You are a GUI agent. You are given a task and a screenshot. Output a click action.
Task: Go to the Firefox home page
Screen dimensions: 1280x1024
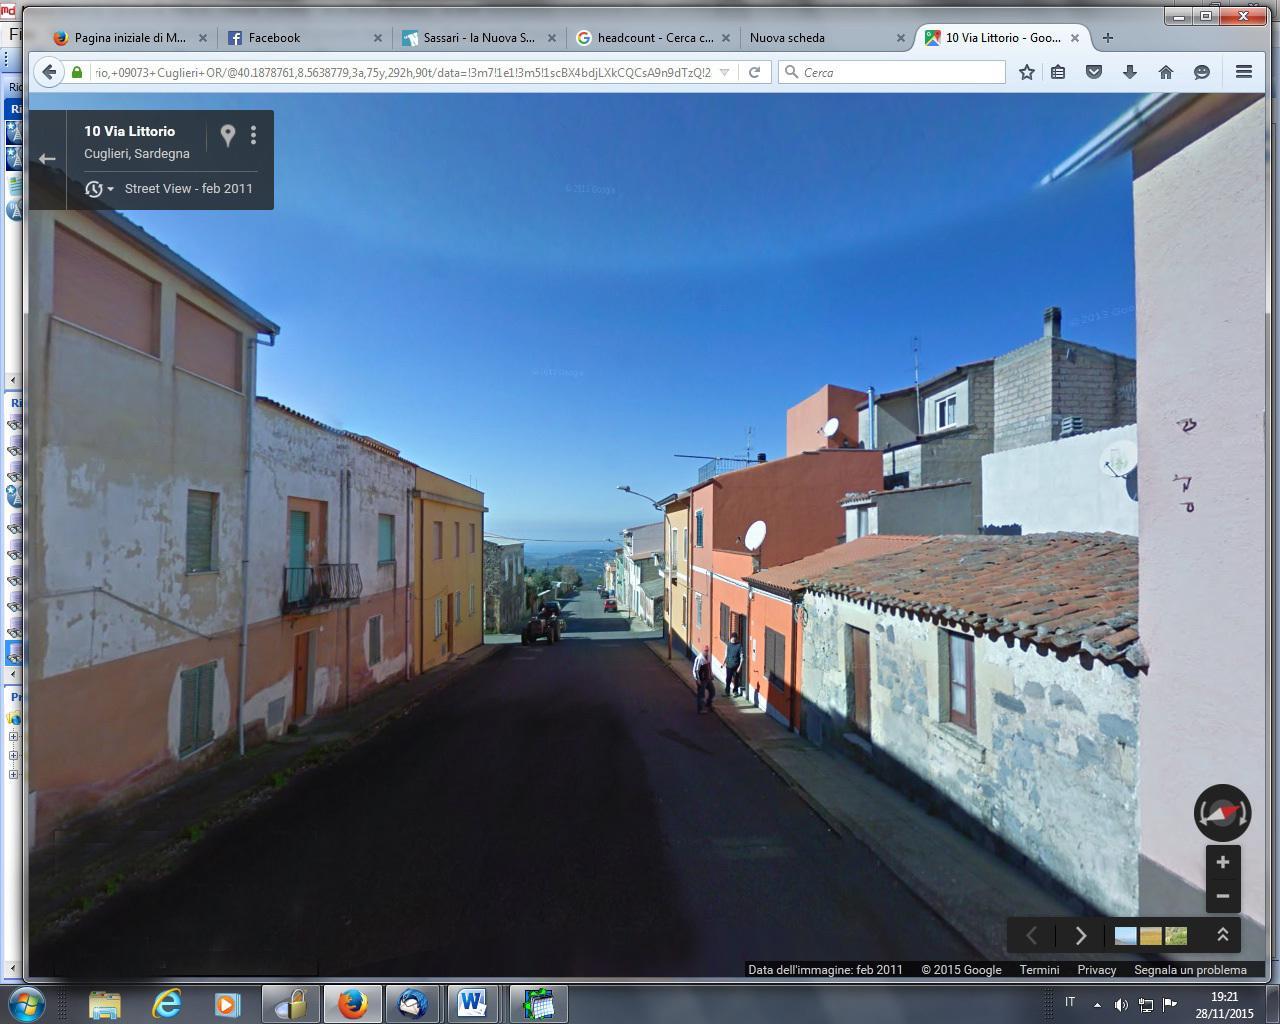click(x=1165, y=71)
